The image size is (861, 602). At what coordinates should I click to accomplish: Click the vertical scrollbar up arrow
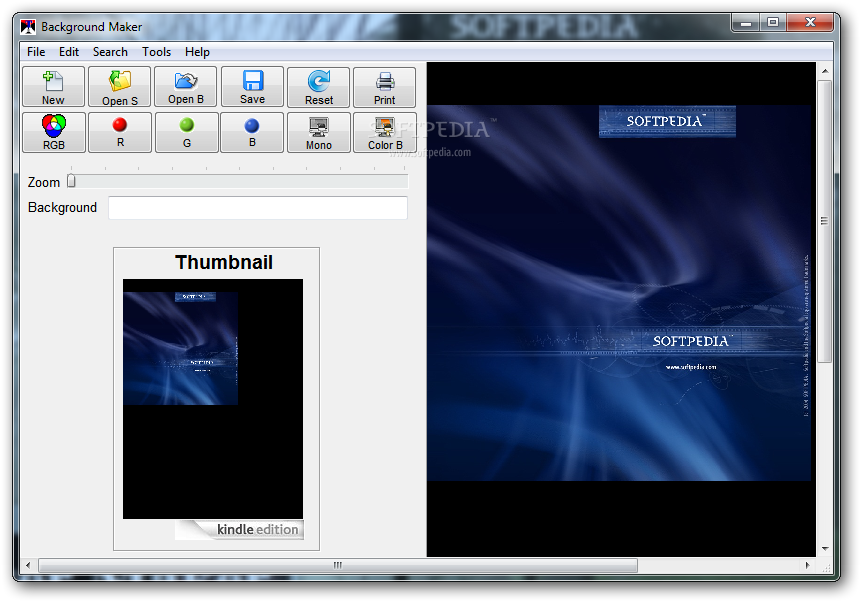pos(825,71)
